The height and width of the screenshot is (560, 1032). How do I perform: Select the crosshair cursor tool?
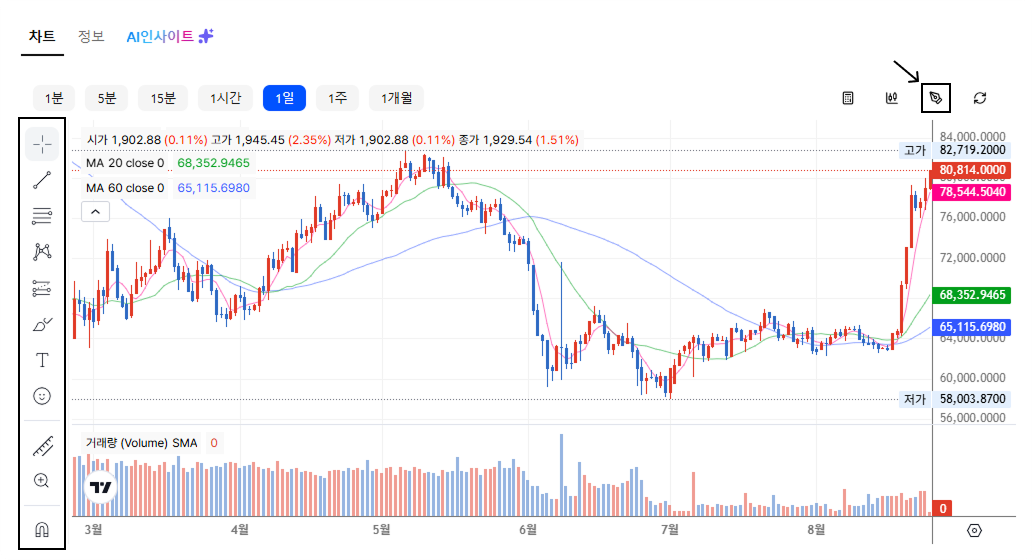(42, 144)
